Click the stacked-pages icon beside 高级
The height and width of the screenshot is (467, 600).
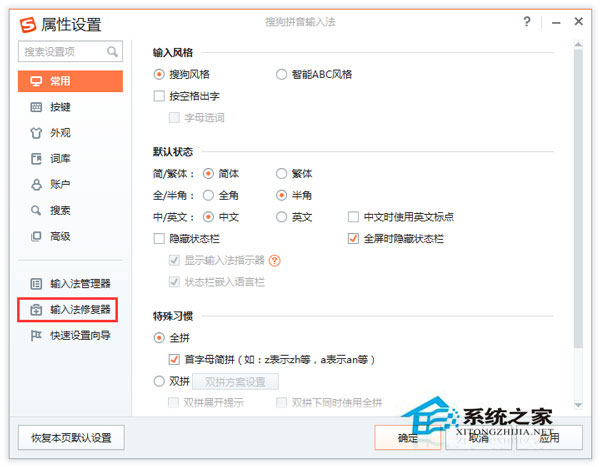tap(36, 236)
